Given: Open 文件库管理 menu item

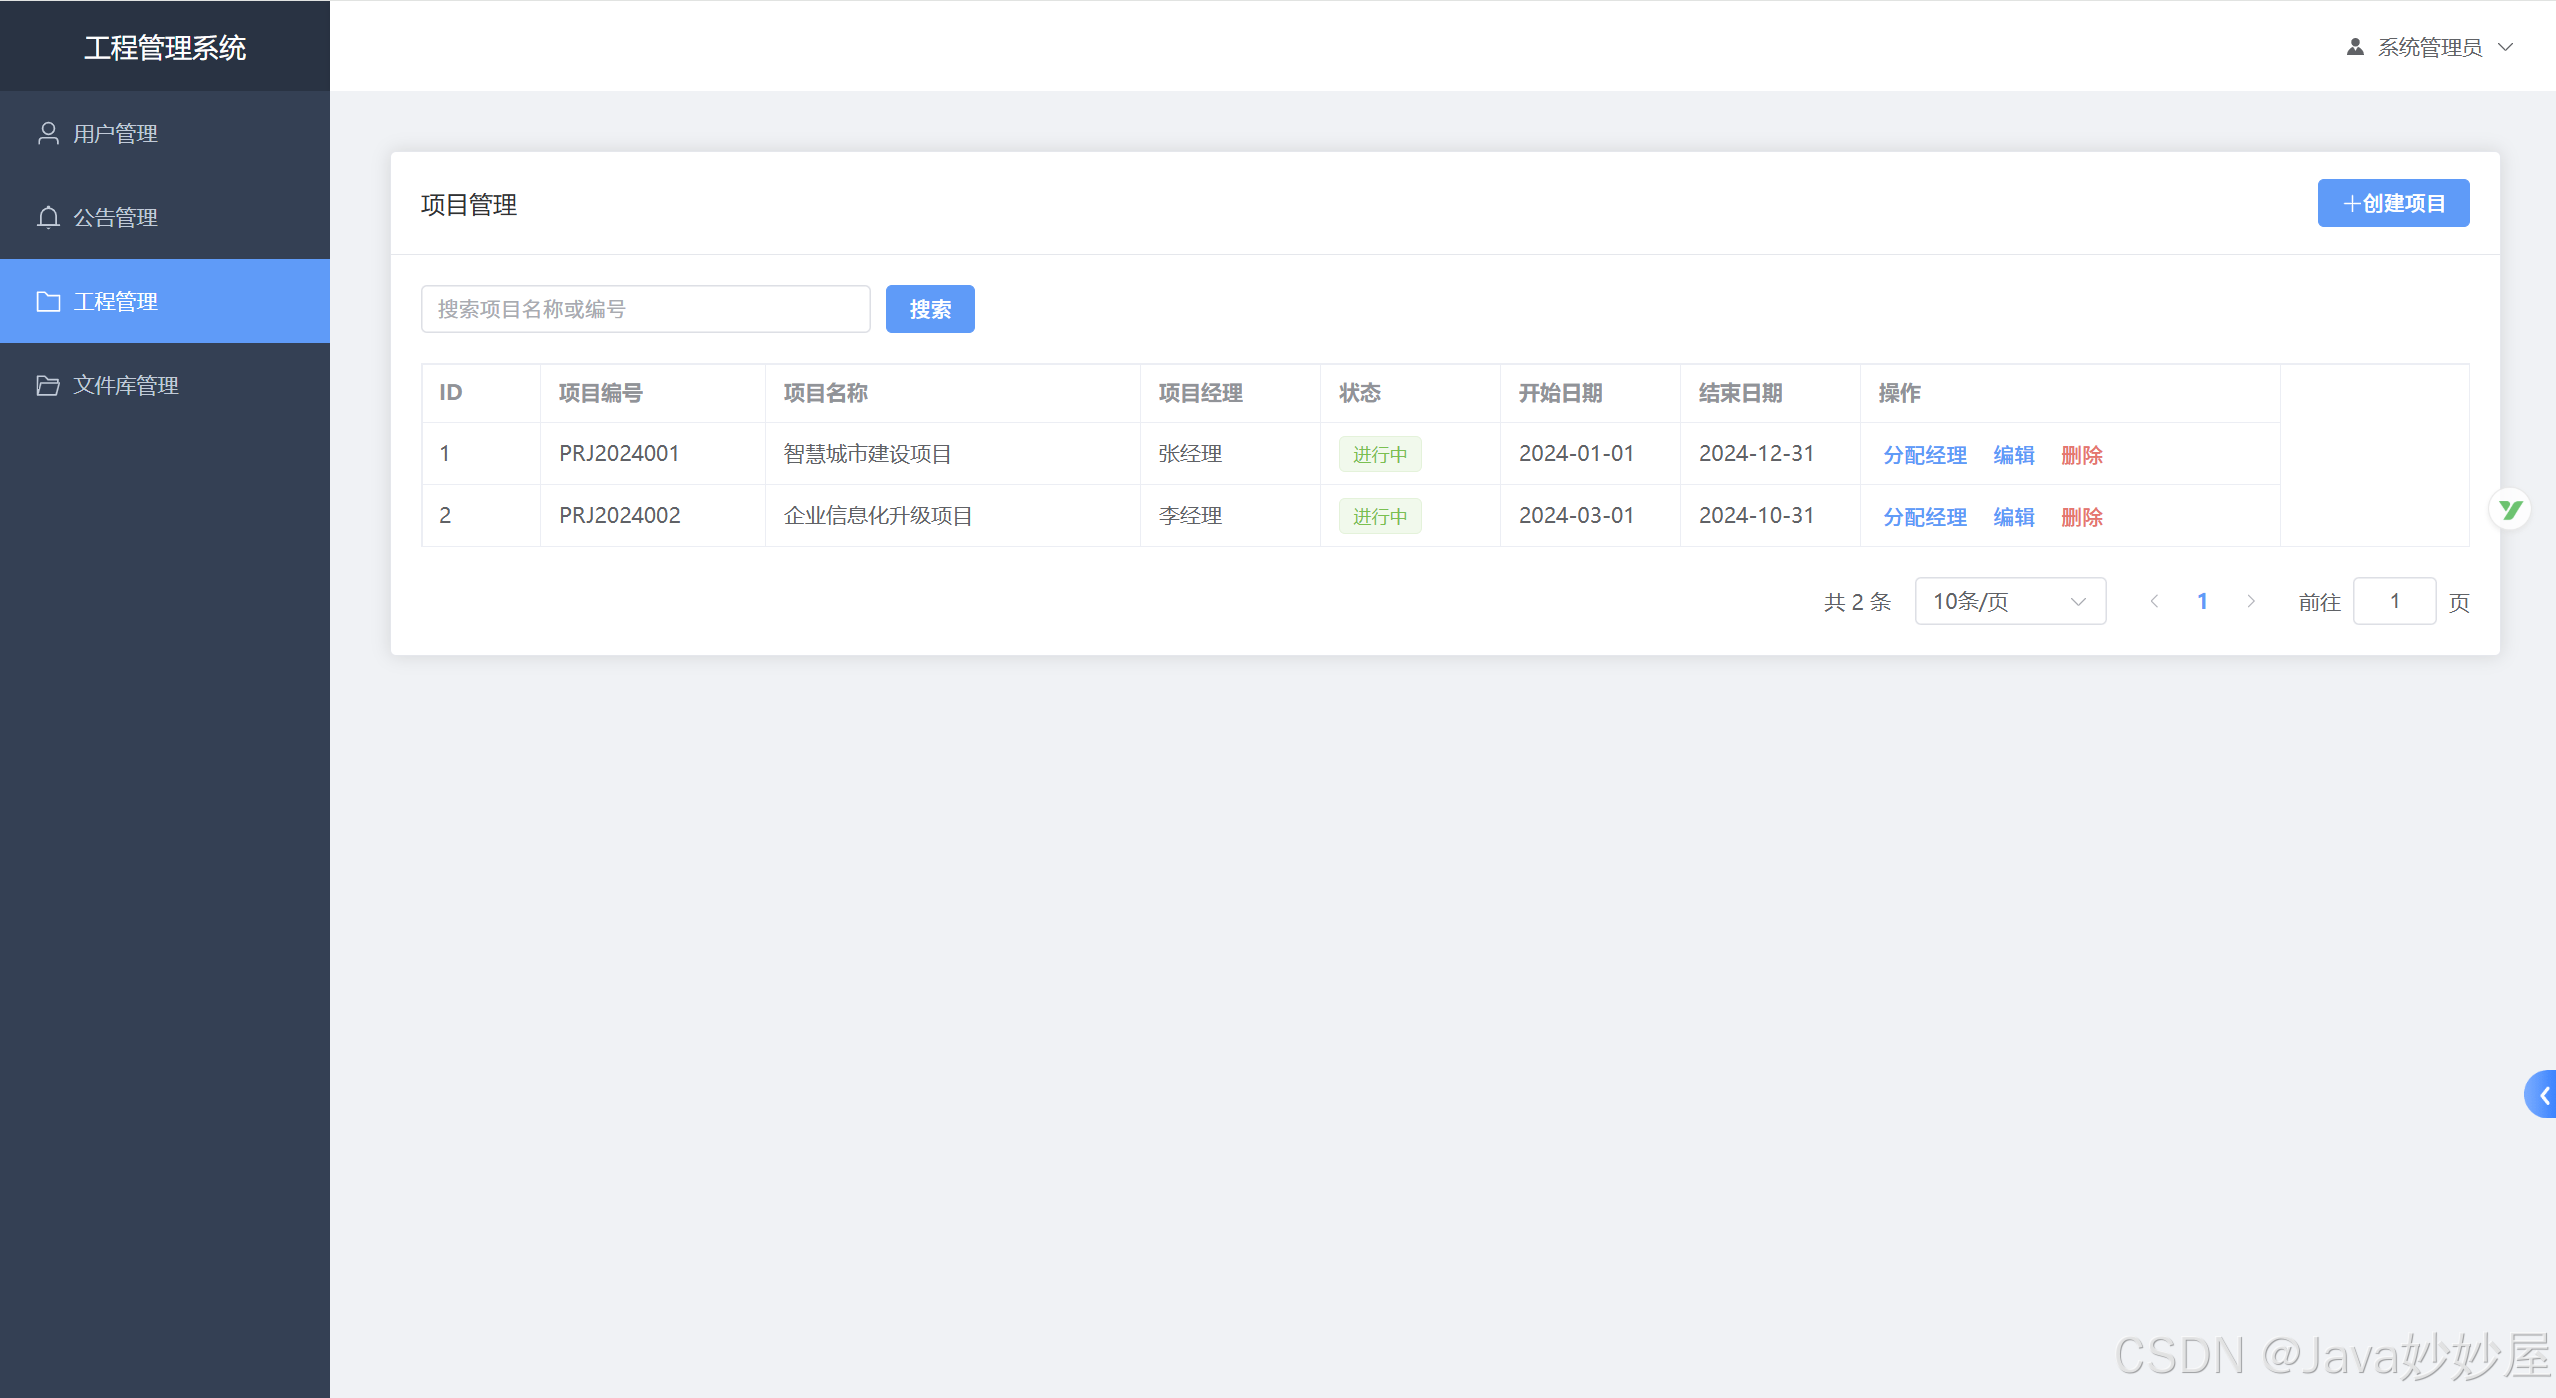Looking at the screenshot, I should [x=165, y=385].
